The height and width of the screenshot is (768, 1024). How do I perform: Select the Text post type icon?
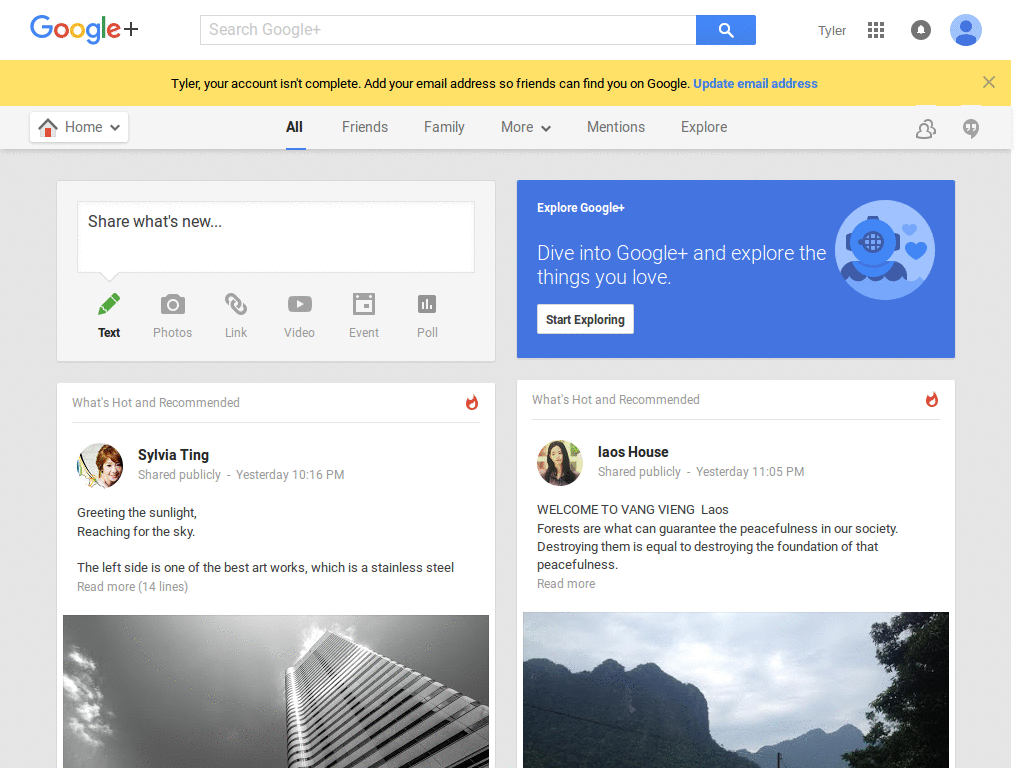108,313
